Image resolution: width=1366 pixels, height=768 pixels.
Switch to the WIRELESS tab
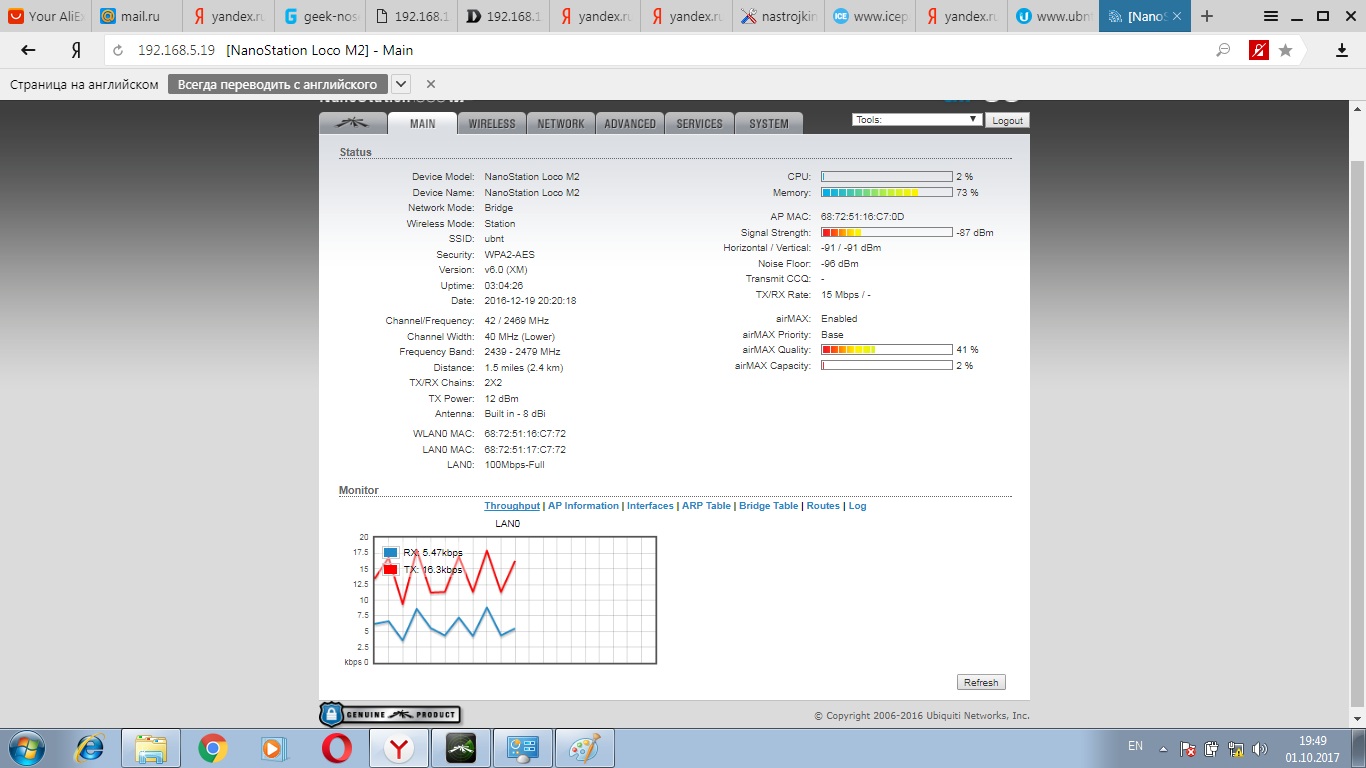(492, 123)
